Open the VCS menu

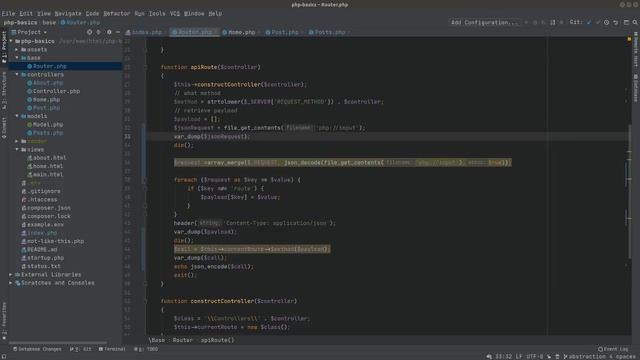point(175,13)
